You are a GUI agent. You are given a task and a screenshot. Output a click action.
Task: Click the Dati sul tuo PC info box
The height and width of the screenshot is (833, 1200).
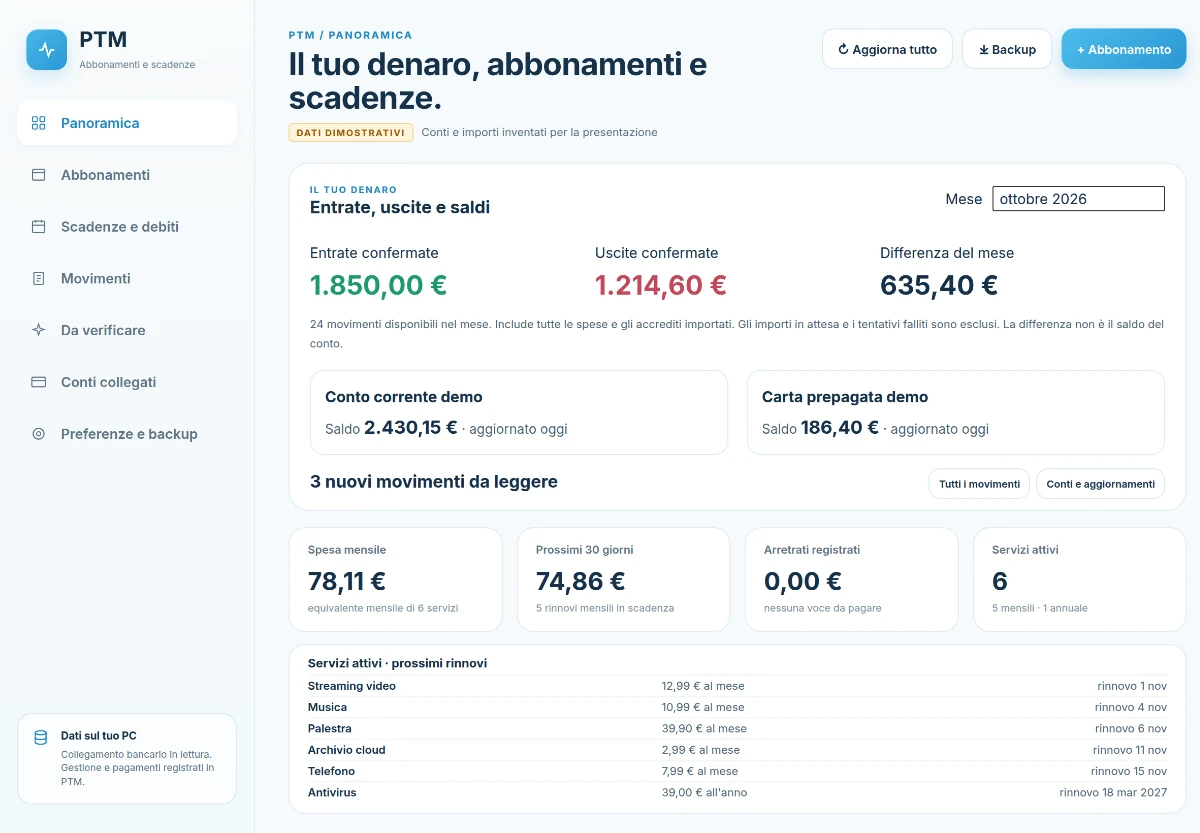(x=127, y=759)
